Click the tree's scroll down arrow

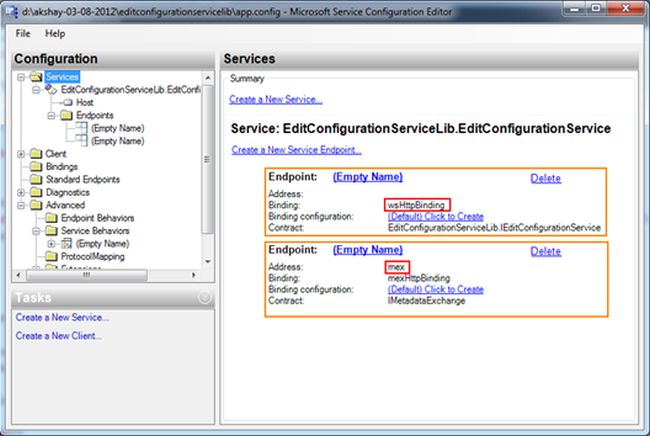[208, 262]
